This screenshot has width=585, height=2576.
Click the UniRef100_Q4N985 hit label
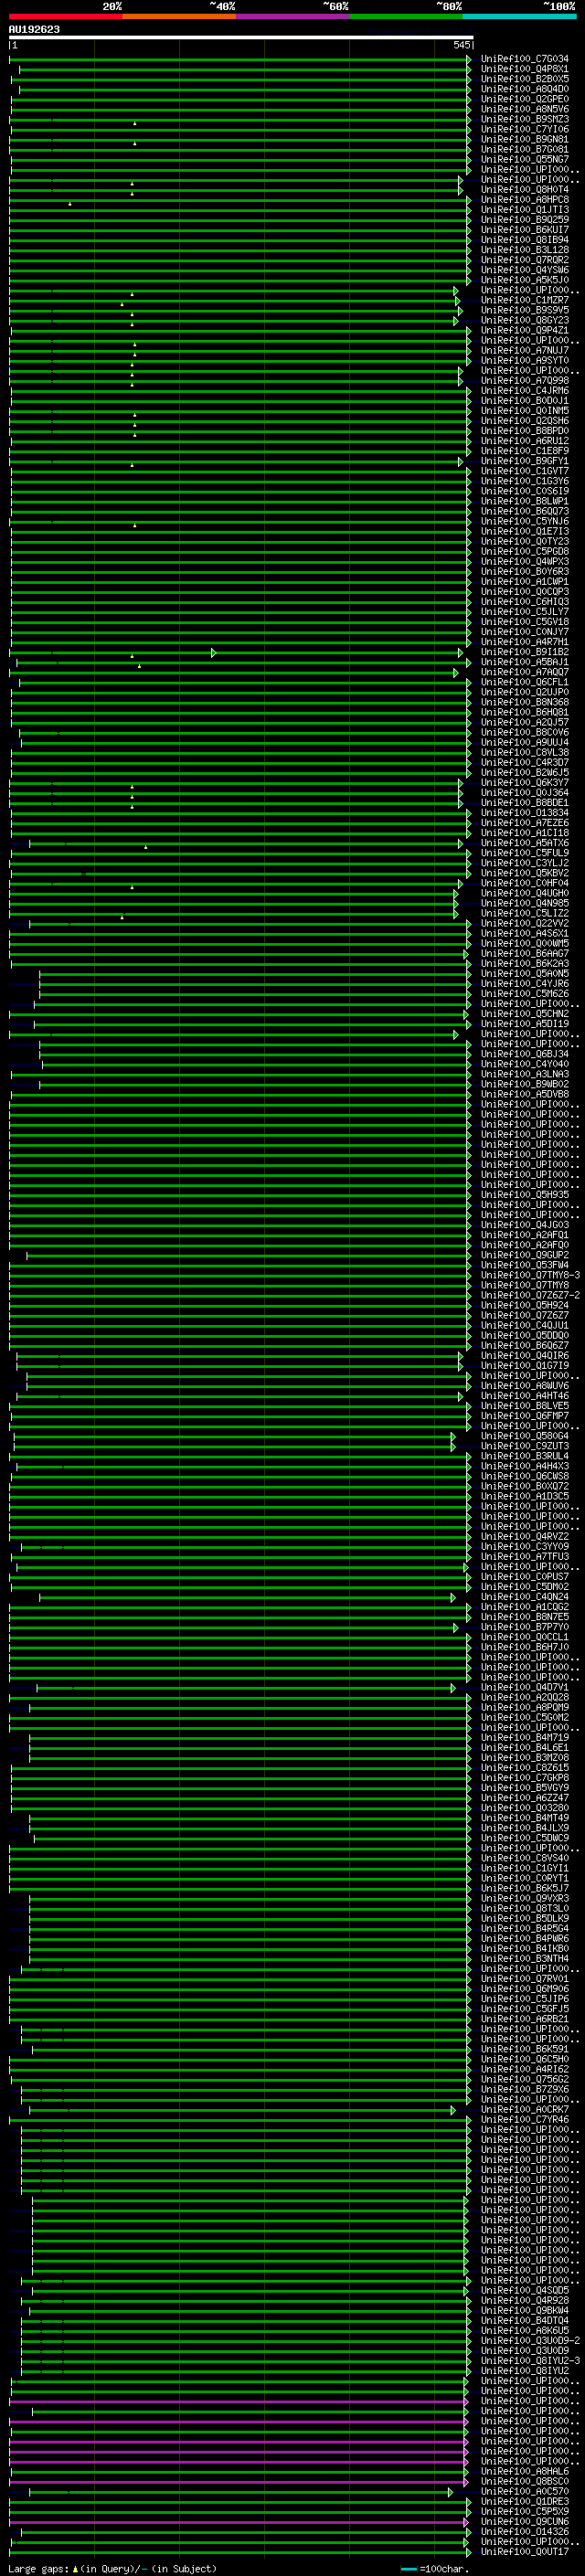[x=525, y=903]
